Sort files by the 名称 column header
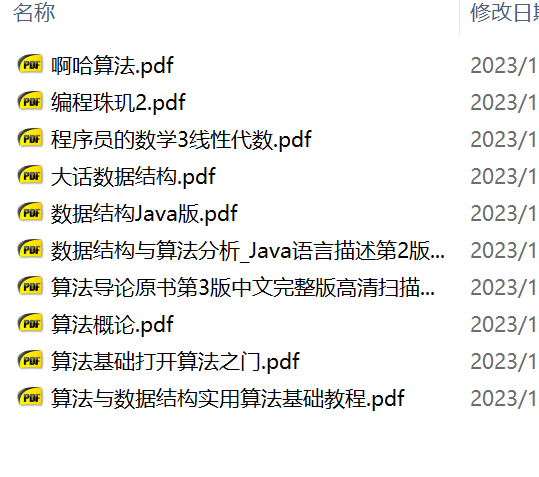 point(34,12)
